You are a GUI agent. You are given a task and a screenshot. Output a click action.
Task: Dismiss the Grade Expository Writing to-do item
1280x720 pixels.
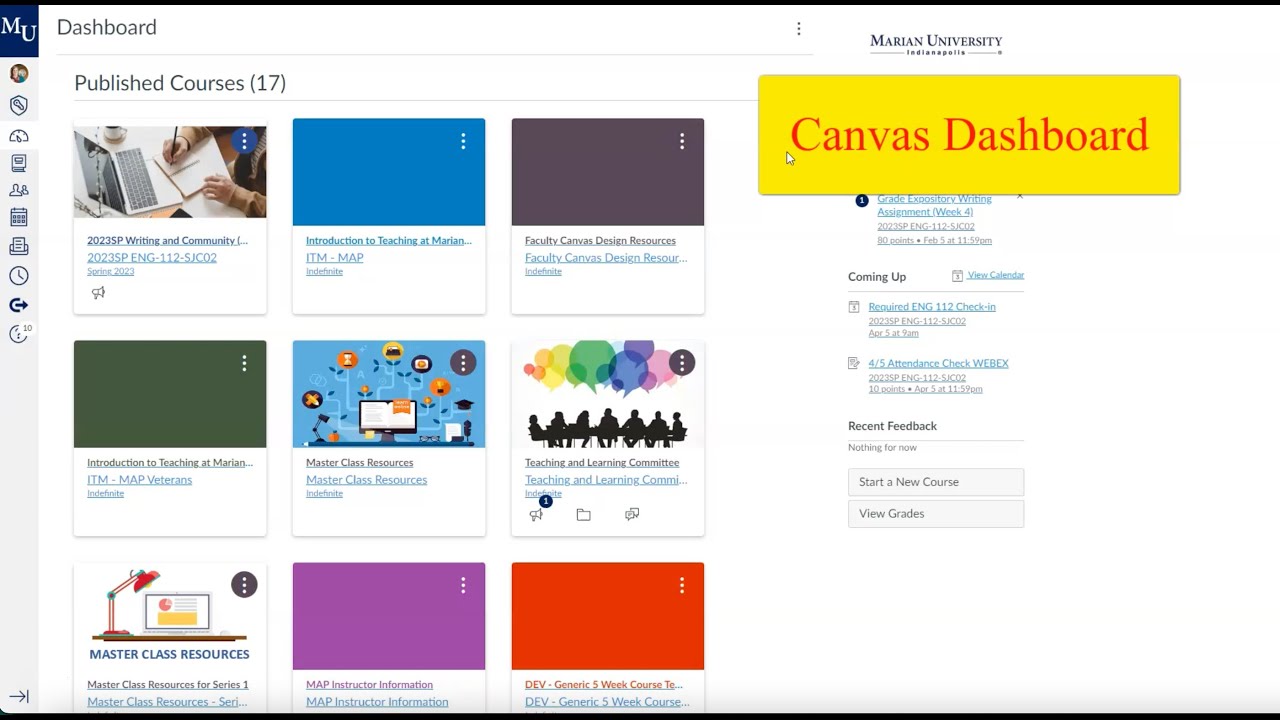(x=1020, y=197)
